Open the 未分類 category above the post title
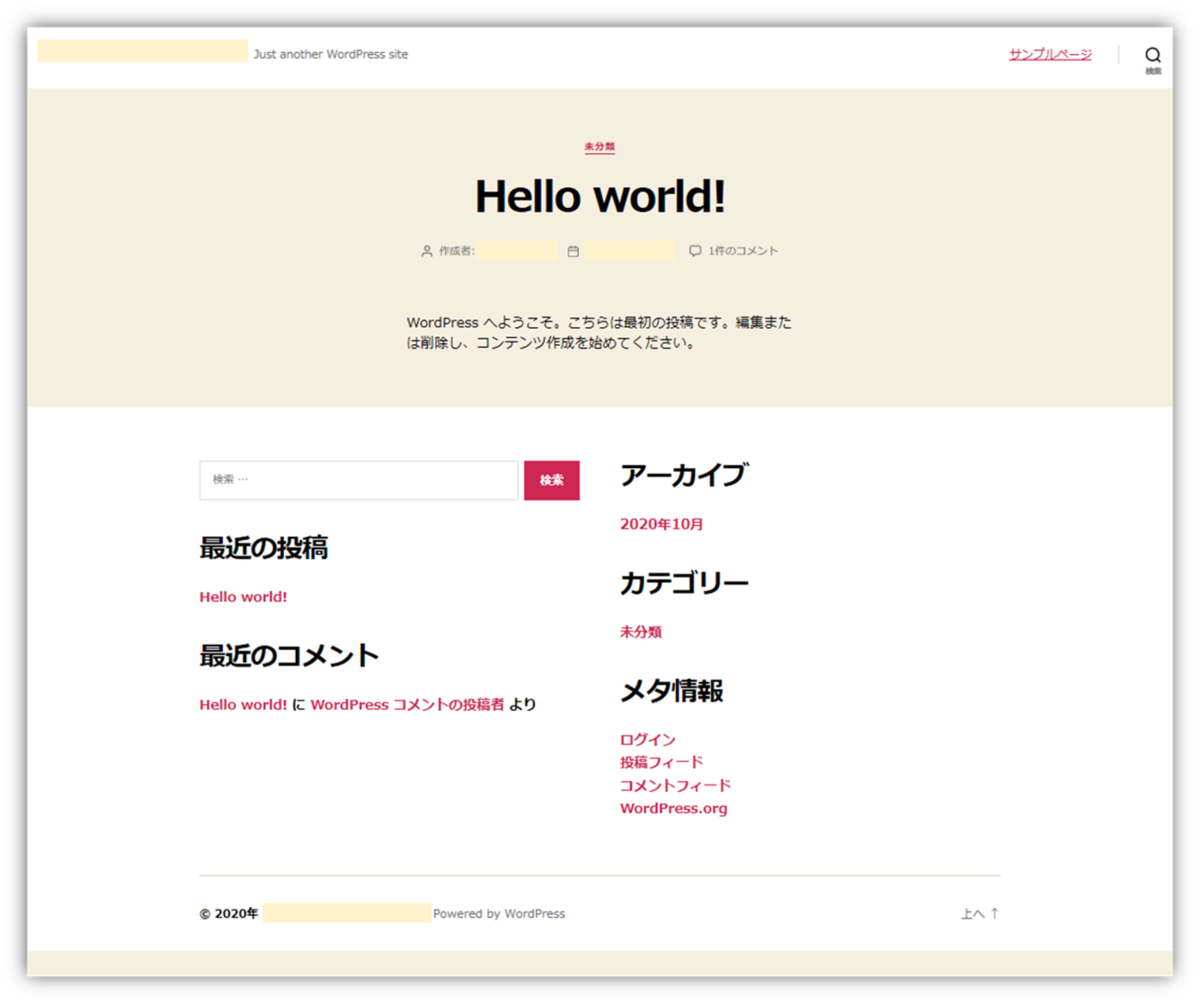This screenshot has width=1200, height=1004. (x=599, y=146)
